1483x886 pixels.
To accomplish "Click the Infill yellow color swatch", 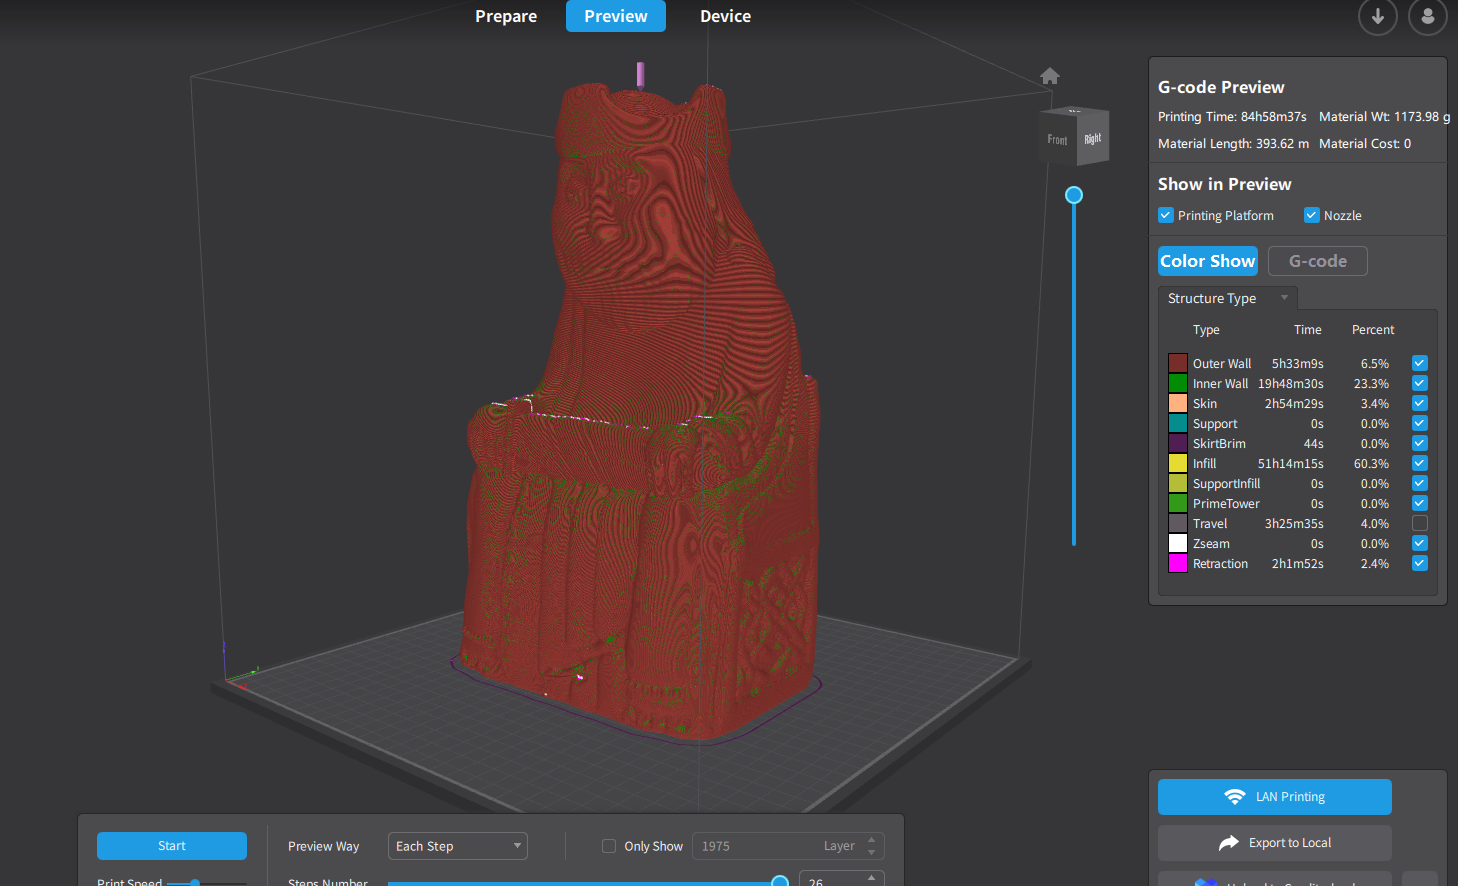I will 1178,463.
